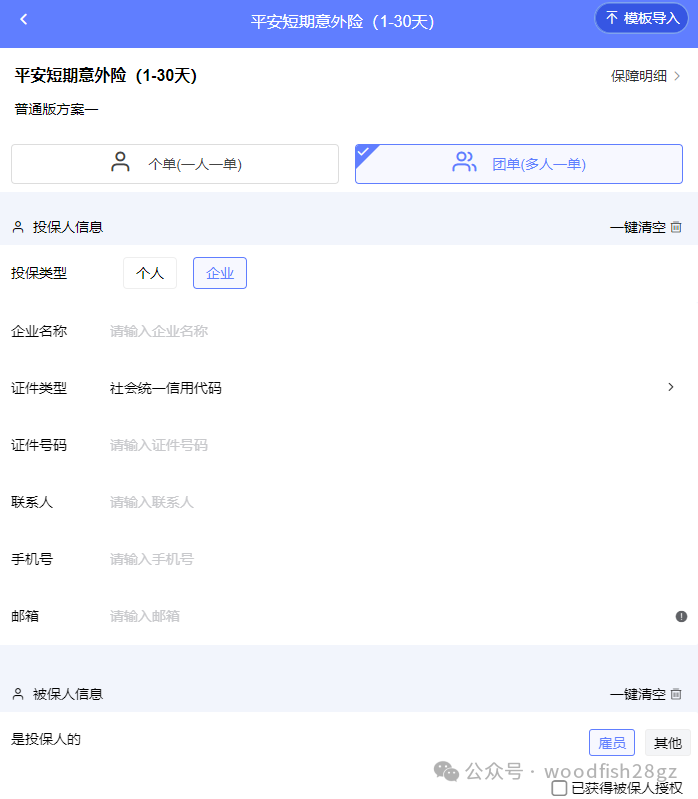
Task: Focus the 邮箱 input field
Action: [387, 617]
